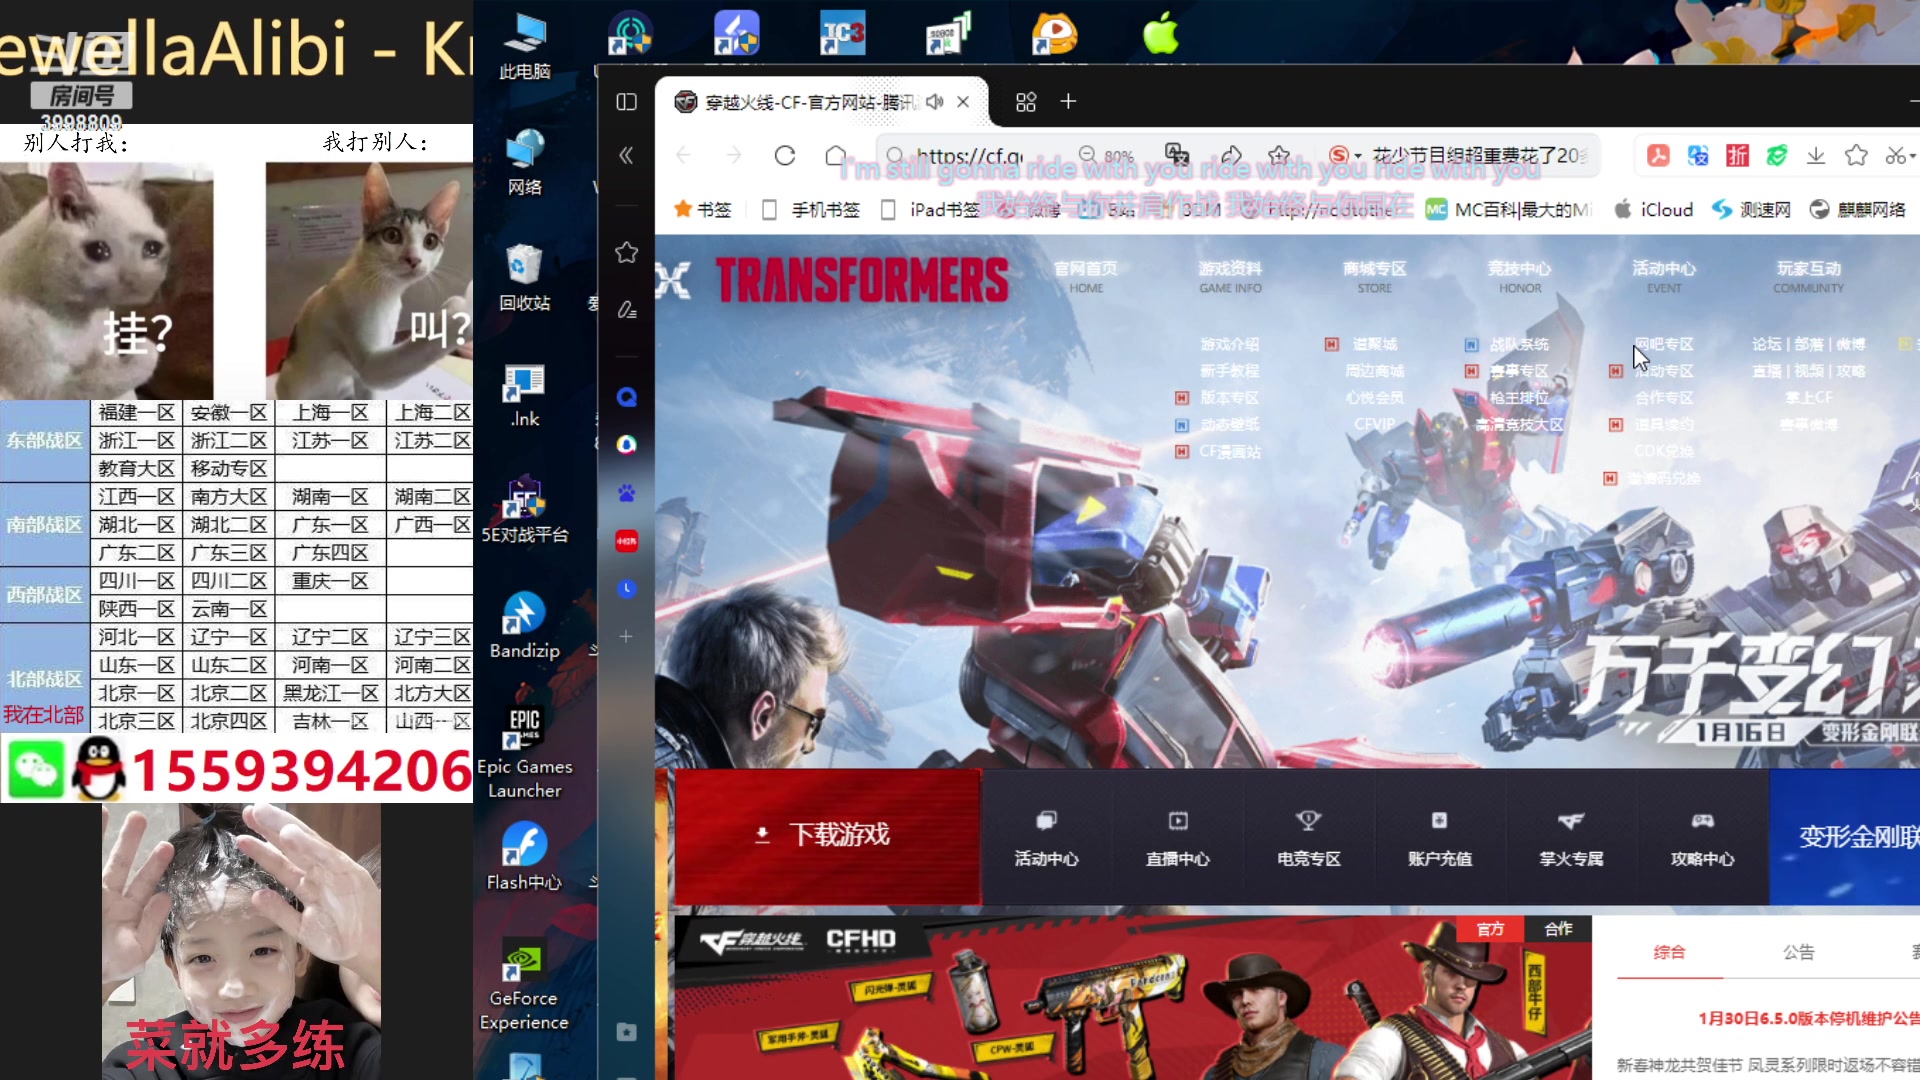Close the 穿越火线-CF tab
Image resolution: width=1920 pixels, height=1080 pixels.
click(x=963, y=102)
